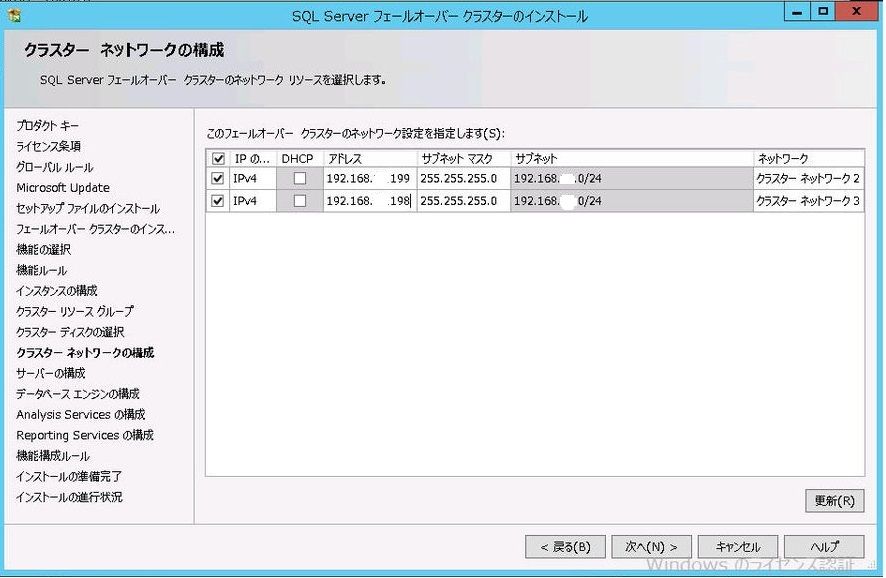Viewport: 886px width, 578px height.
Task: Select the インスタンスの構成 step
Action: click(57, 291)
